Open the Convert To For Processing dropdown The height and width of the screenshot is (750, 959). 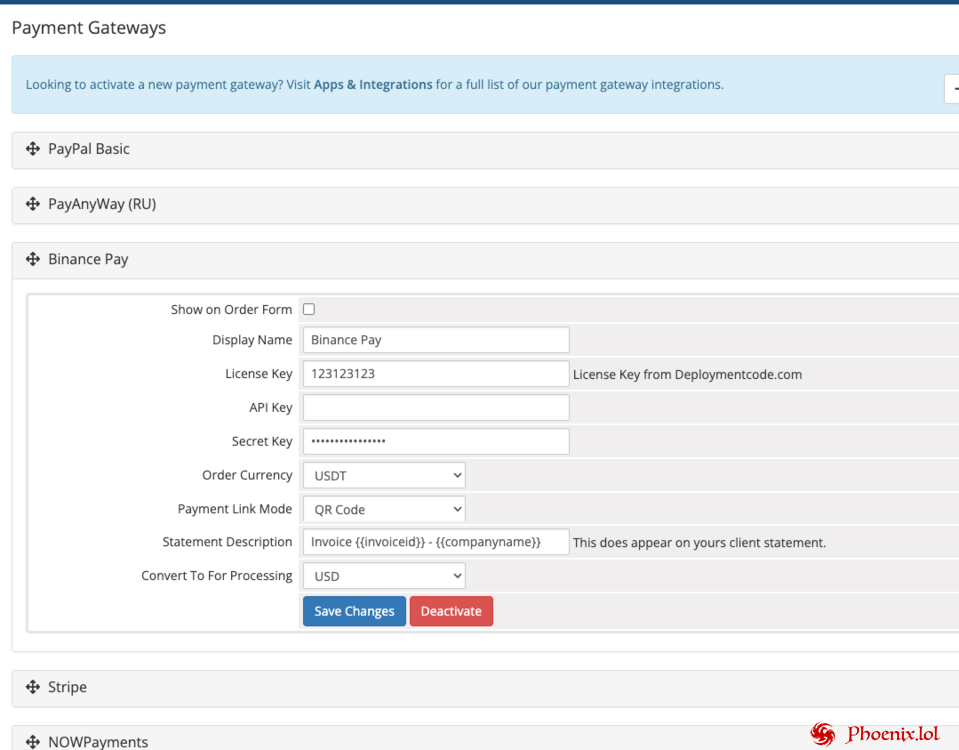(x=384, y=576)
